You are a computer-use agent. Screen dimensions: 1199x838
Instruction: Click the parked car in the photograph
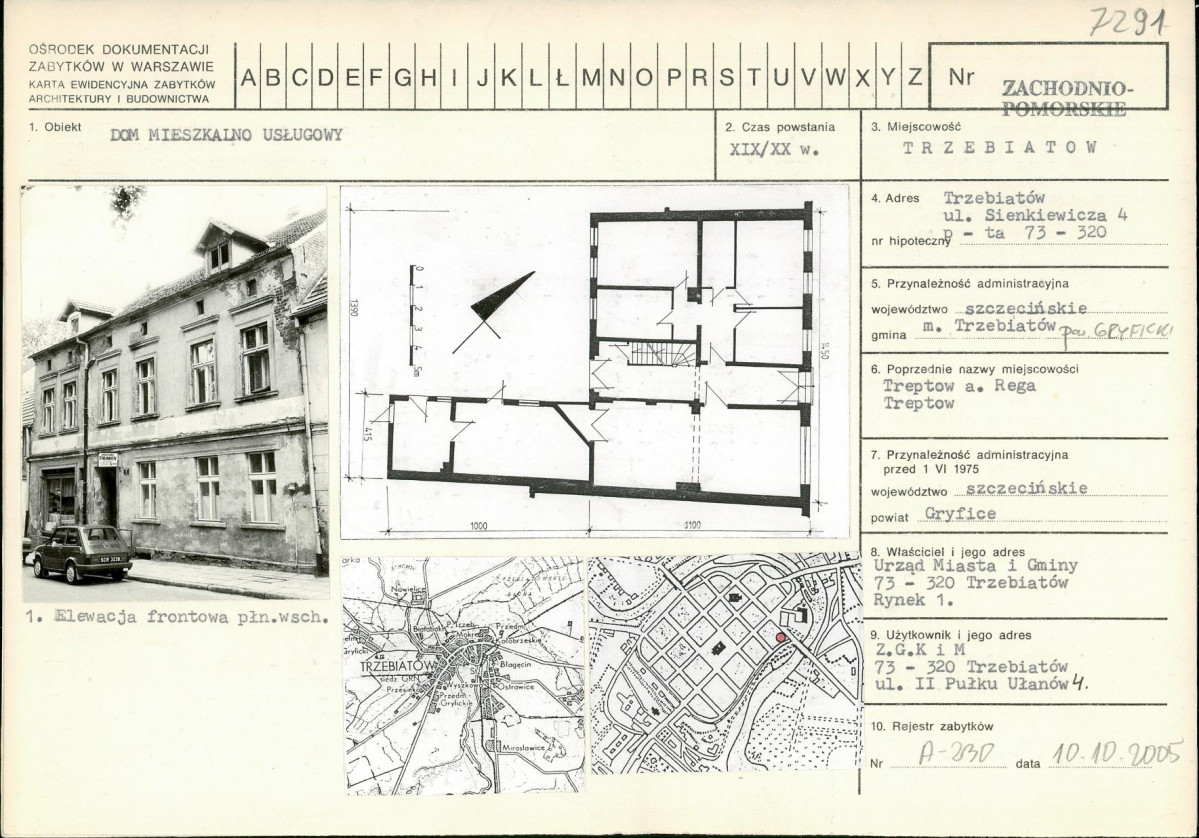(x=82, y=552)
